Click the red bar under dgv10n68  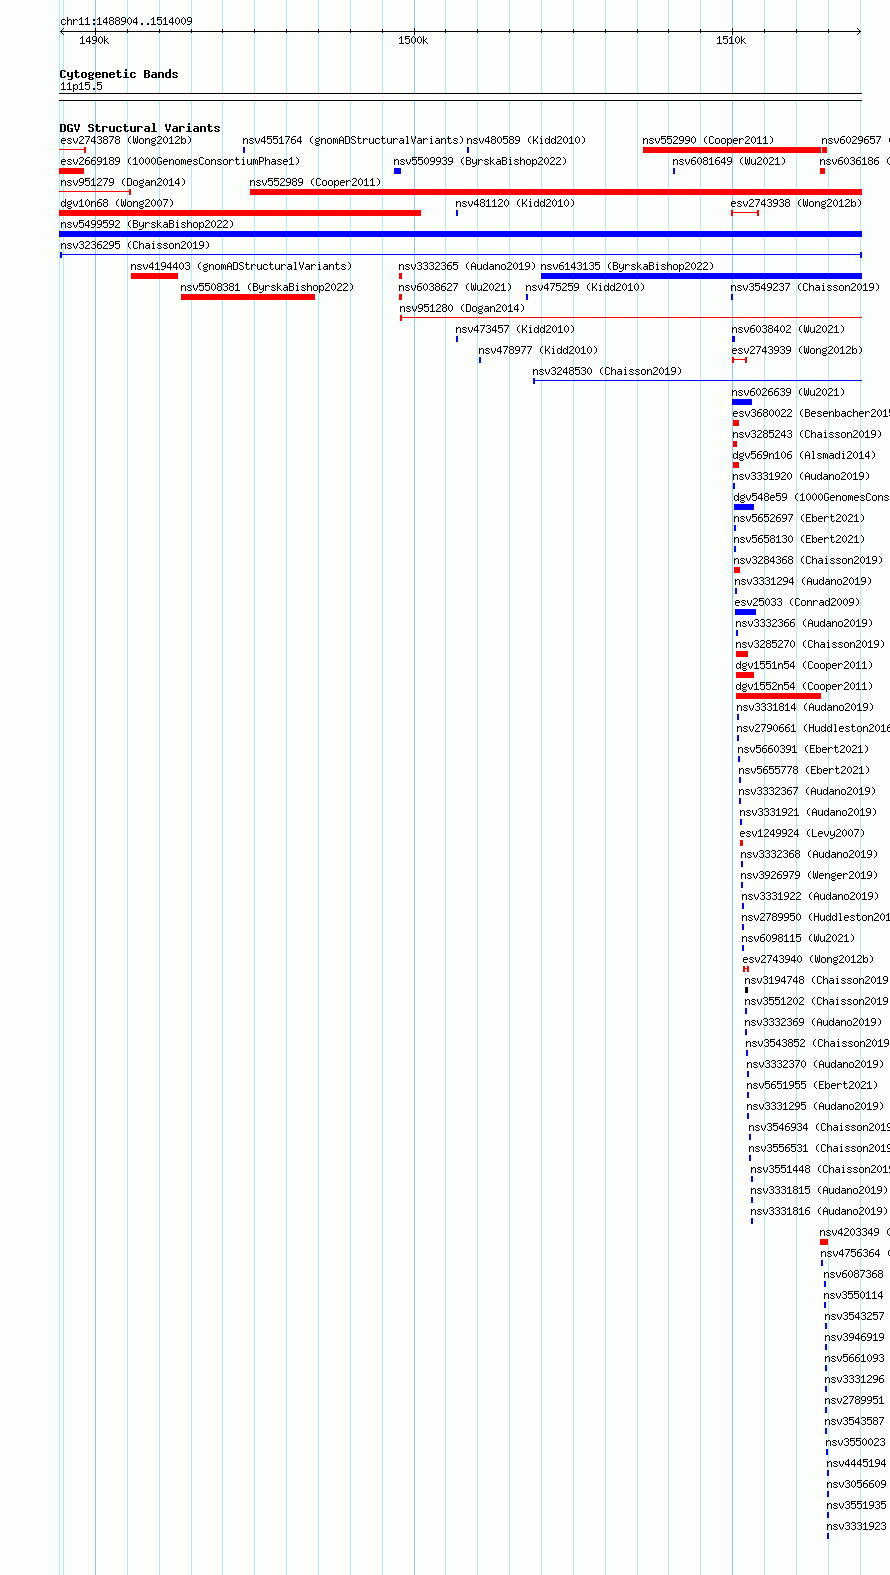tap(240, 213)
